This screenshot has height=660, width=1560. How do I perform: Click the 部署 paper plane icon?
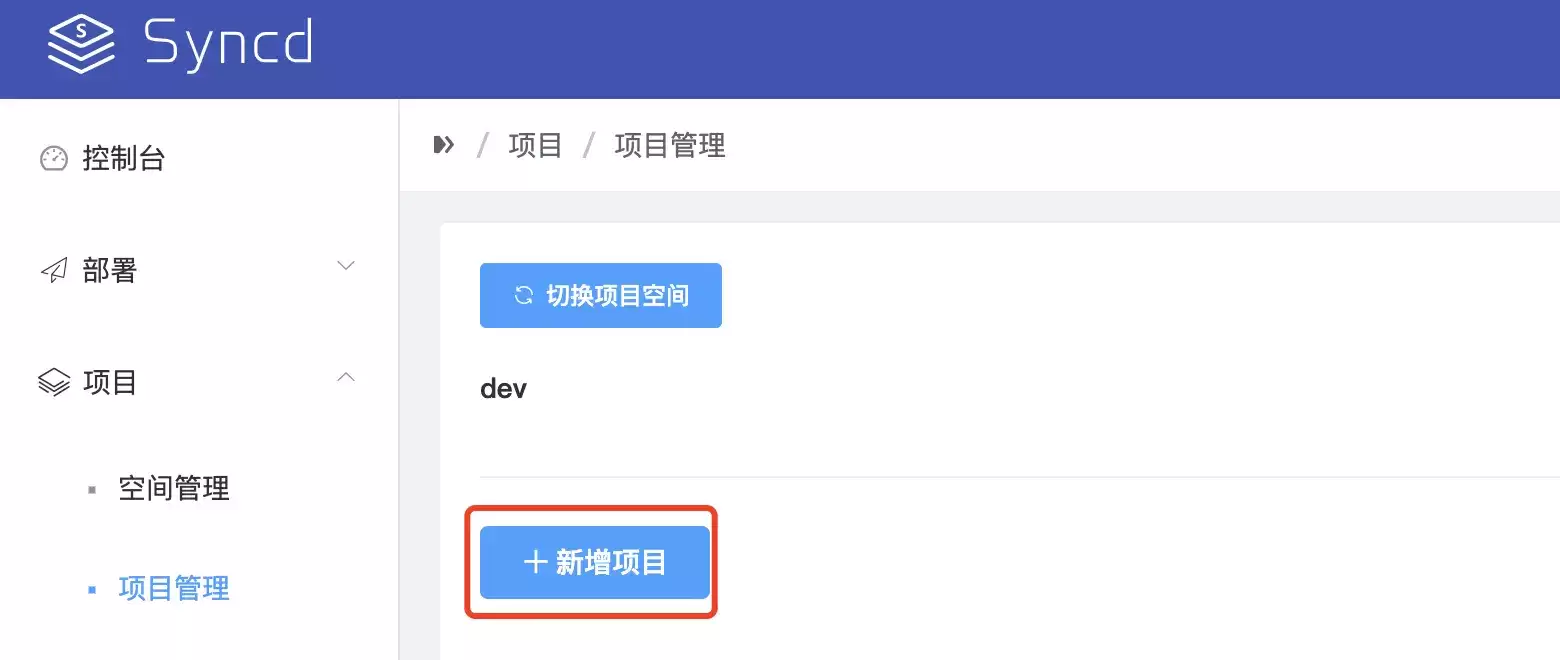pos(53,270)
